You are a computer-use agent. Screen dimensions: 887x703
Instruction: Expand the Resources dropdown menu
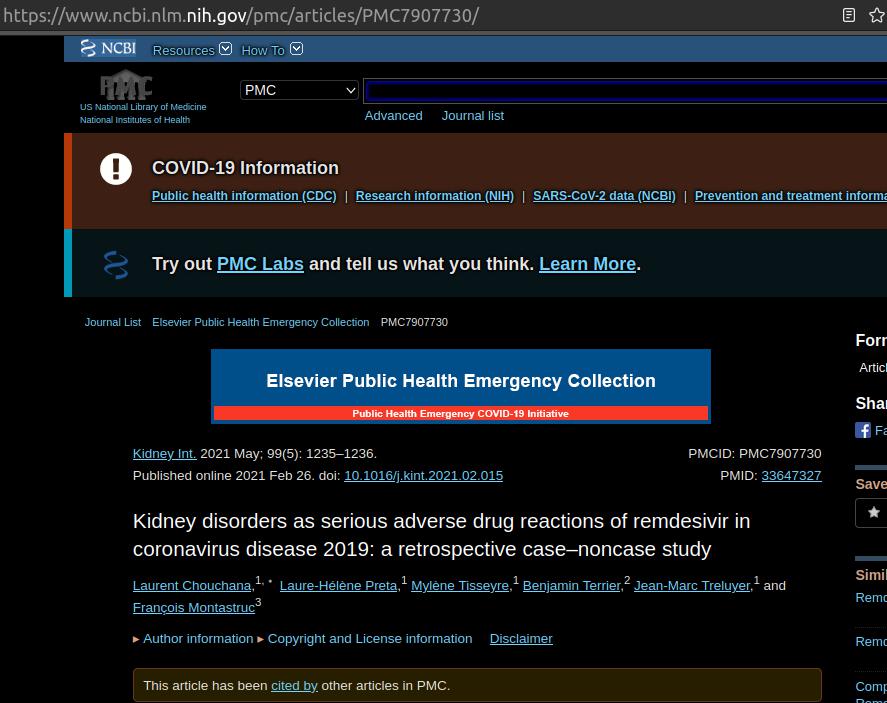[x=192, y=50]
